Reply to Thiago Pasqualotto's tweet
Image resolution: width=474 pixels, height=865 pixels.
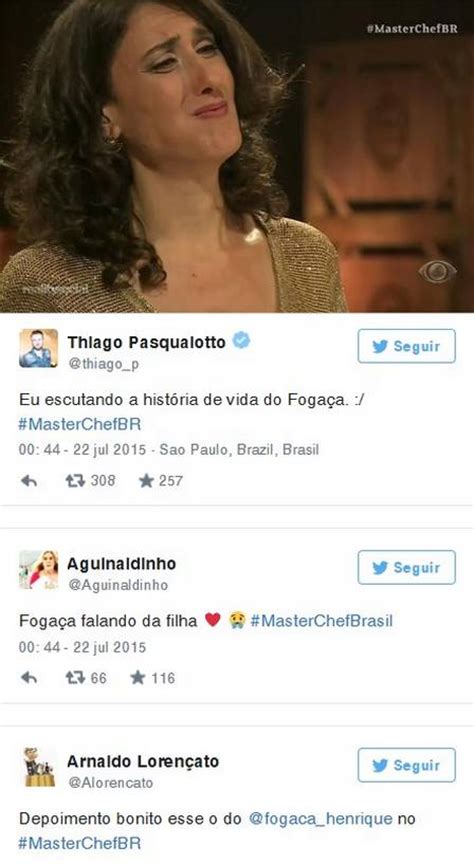(29, 481)
